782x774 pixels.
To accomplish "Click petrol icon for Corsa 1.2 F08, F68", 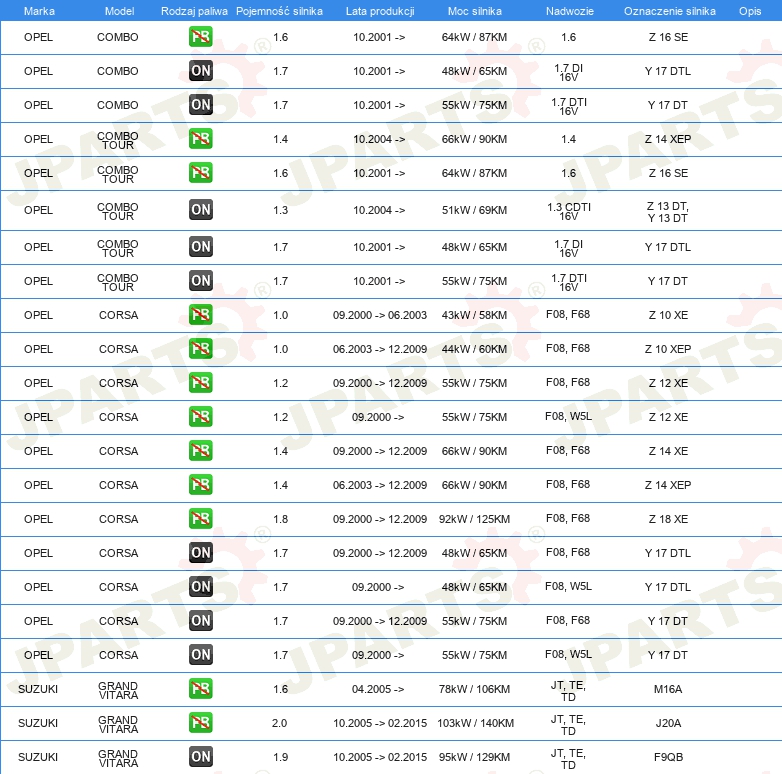I will [x=200, y=383].
